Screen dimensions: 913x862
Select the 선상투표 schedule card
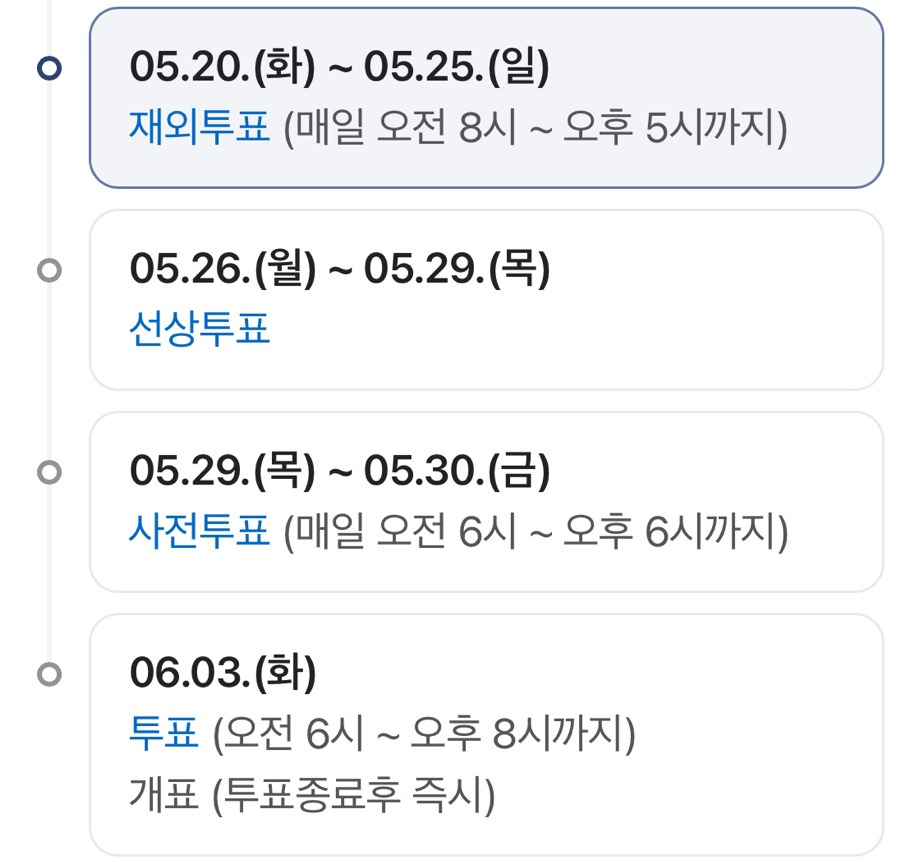(x=486, y=300)
